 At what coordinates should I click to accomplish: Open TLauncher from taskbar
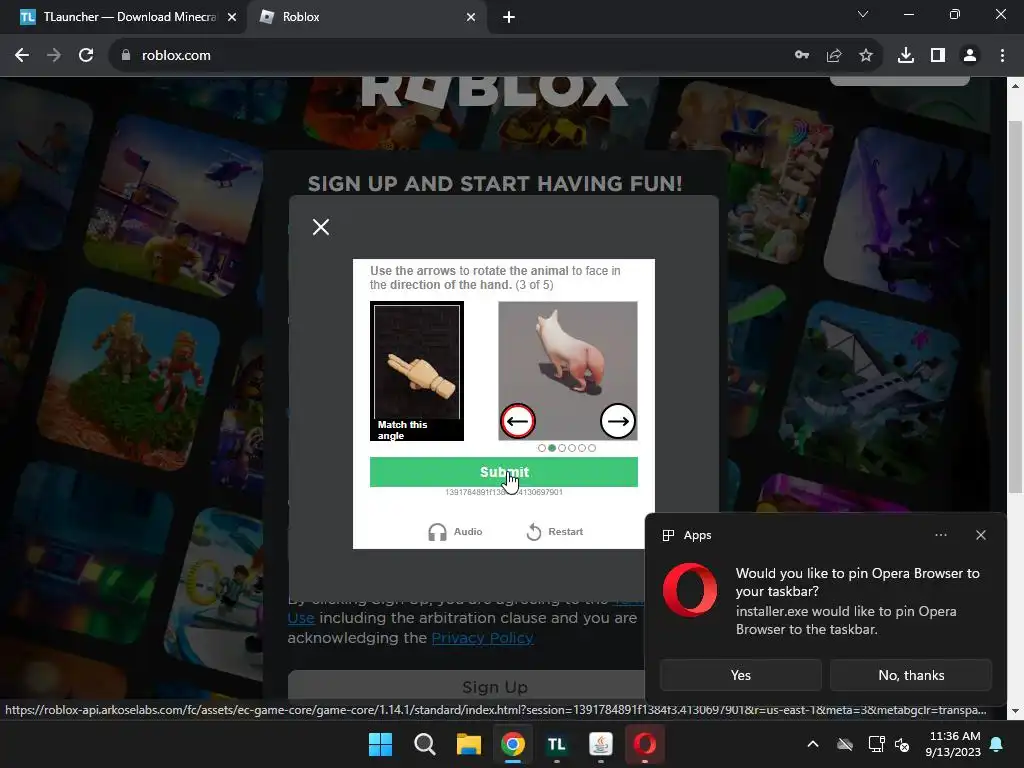point(556,744)
